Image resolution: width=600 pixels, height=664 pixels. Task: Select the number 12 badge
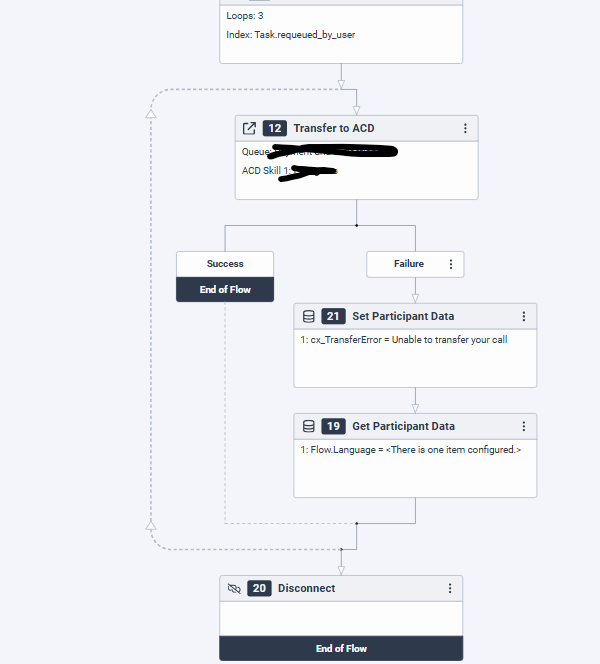(274, 128)
